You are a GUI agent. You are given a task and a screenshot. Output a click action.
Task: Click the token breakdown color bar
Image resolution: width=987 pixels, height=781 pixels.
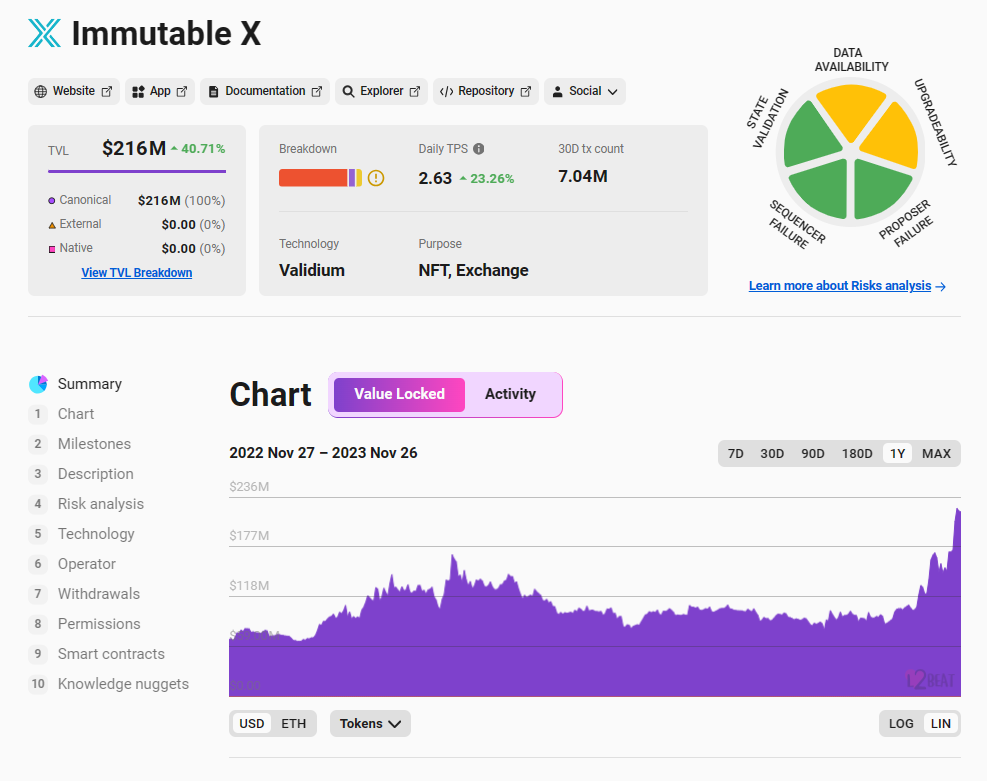click(x=320, y=178)
